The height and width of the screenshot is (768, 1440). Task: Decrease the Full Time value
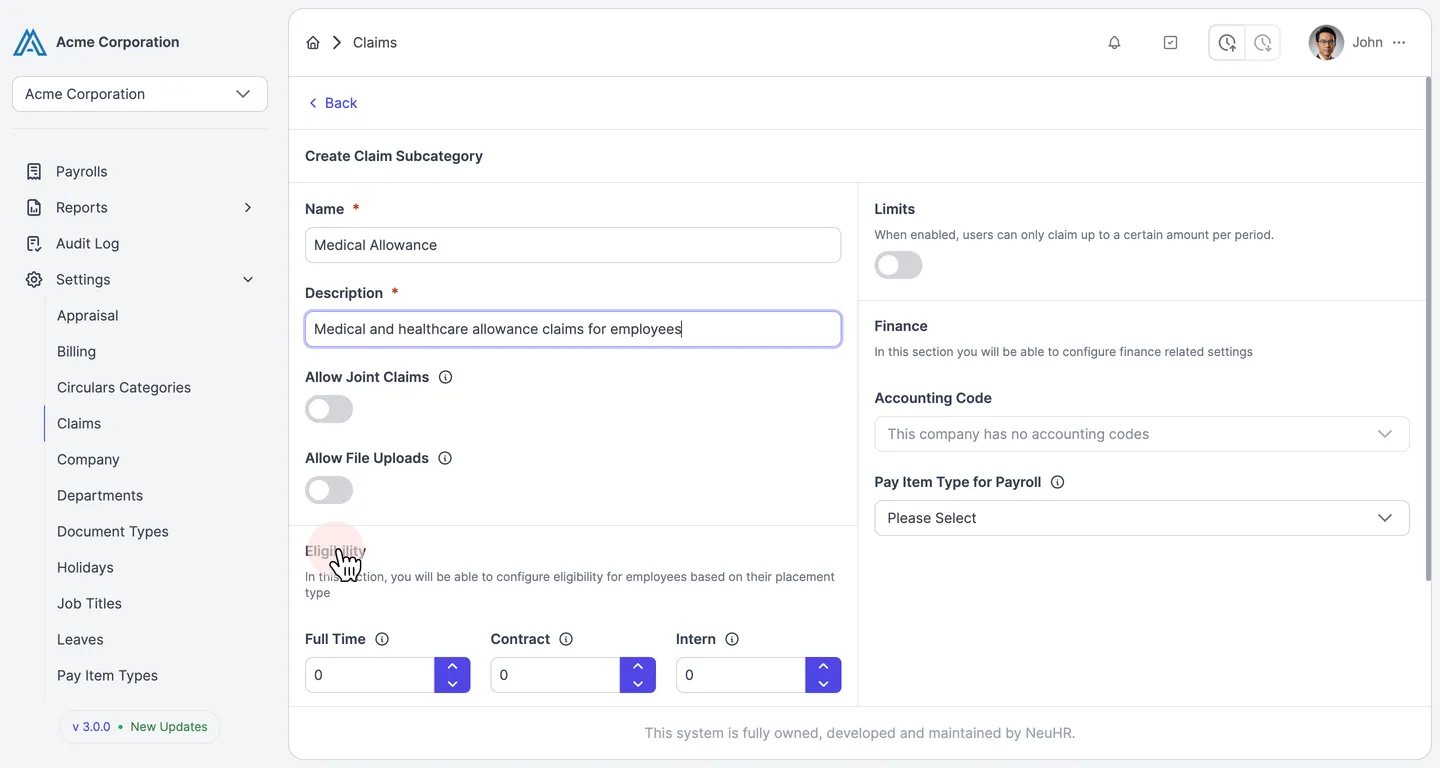pos(452,684)
